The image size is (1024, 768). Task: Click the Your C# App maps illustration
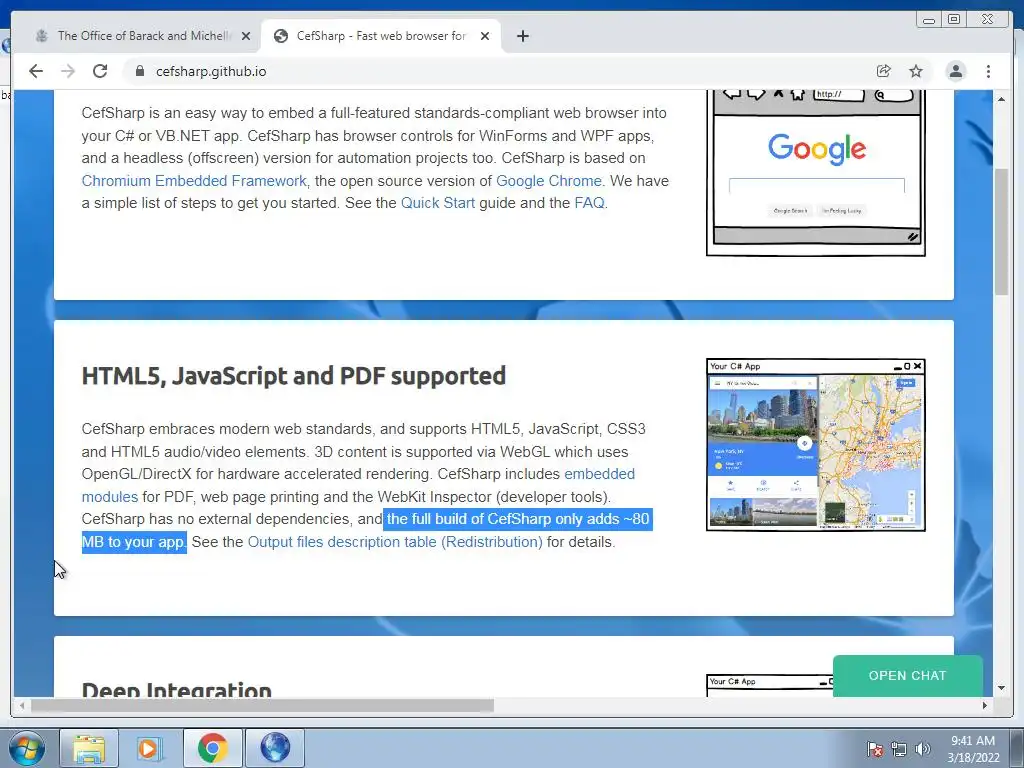pos(816,445)
